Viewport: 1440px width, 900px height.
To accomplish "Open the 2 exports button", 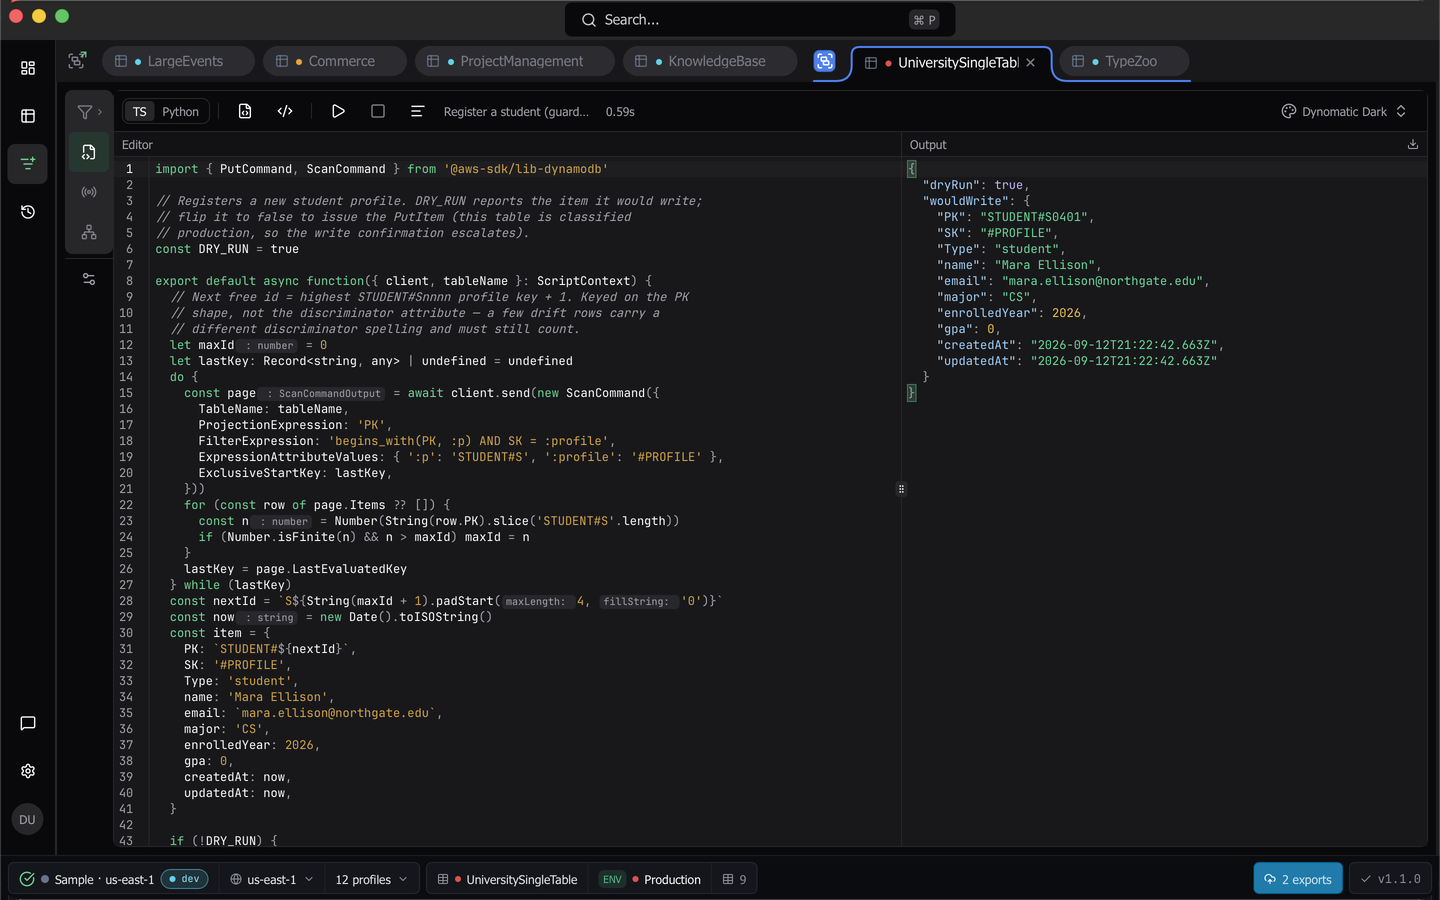I will coord(1298,879).
